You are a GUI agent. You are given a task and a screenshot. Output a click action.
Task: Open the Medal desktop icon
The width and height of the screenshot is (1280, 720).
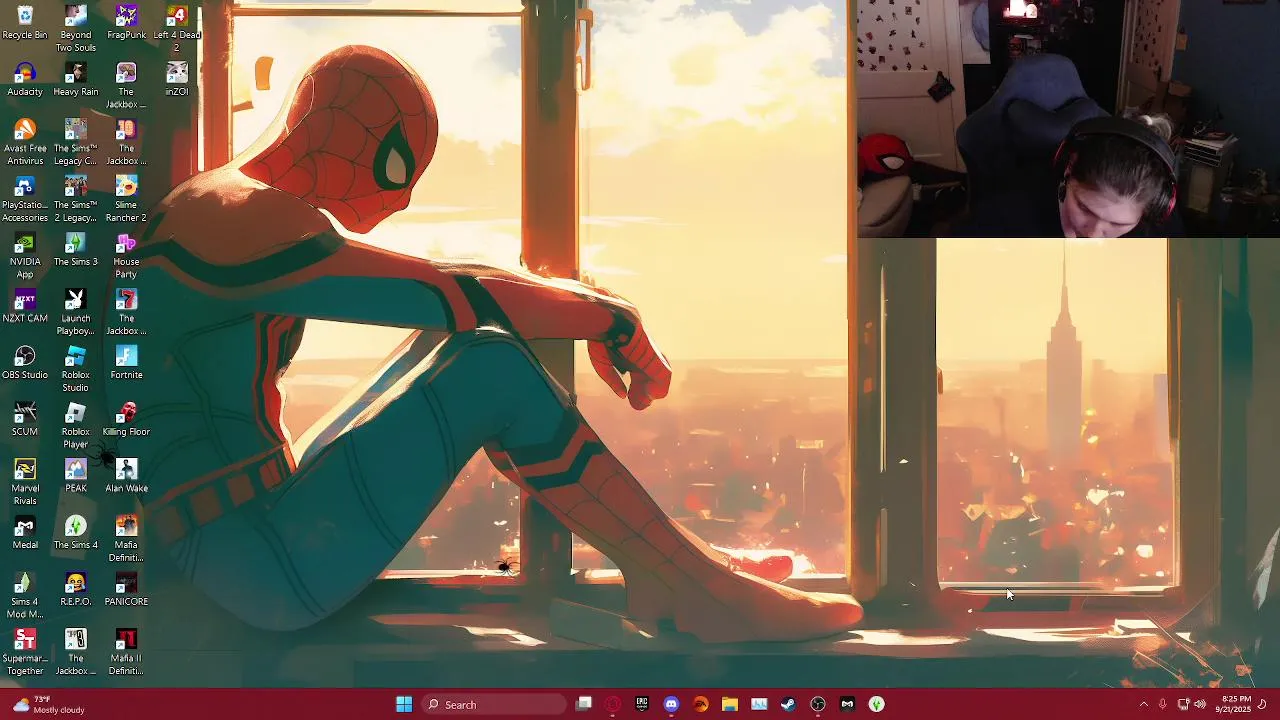click(25, 533)
